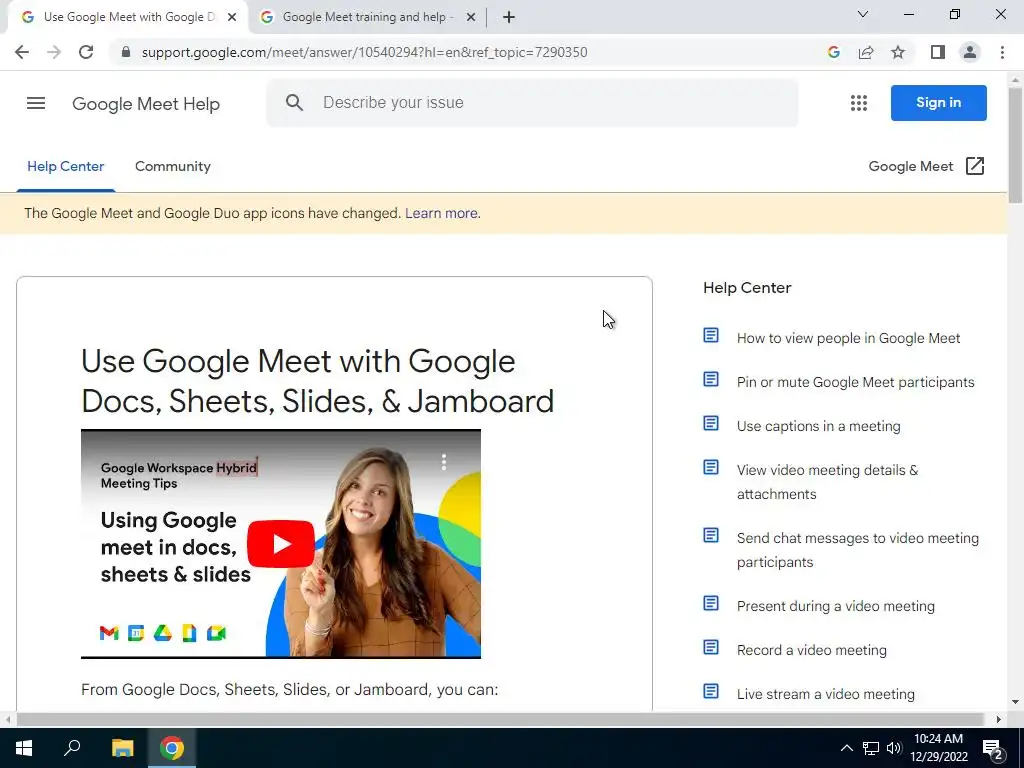Open a new browser tab
Screen dimensions: 1024x768
click(x=509, y=18)
